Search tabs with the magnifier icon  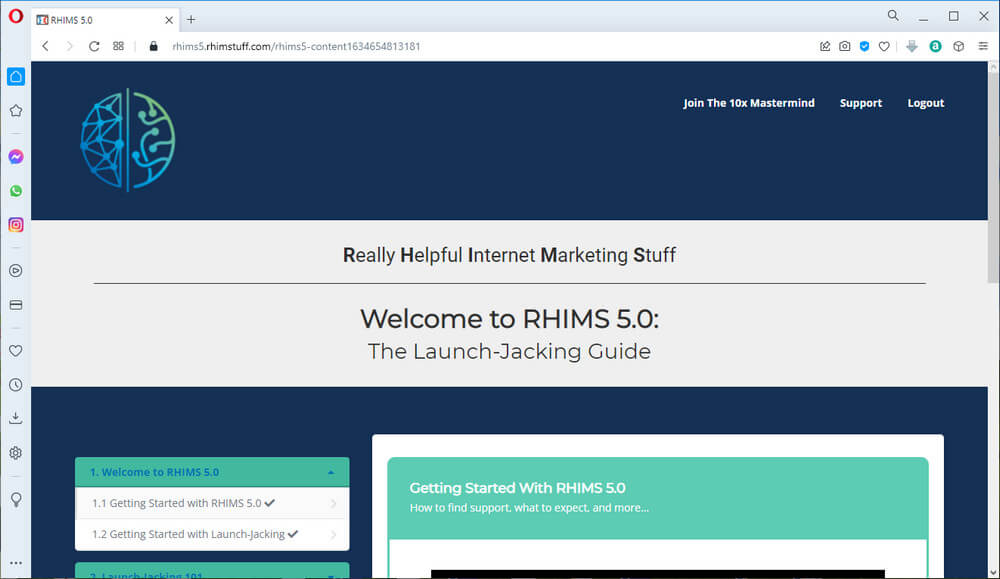893,15
